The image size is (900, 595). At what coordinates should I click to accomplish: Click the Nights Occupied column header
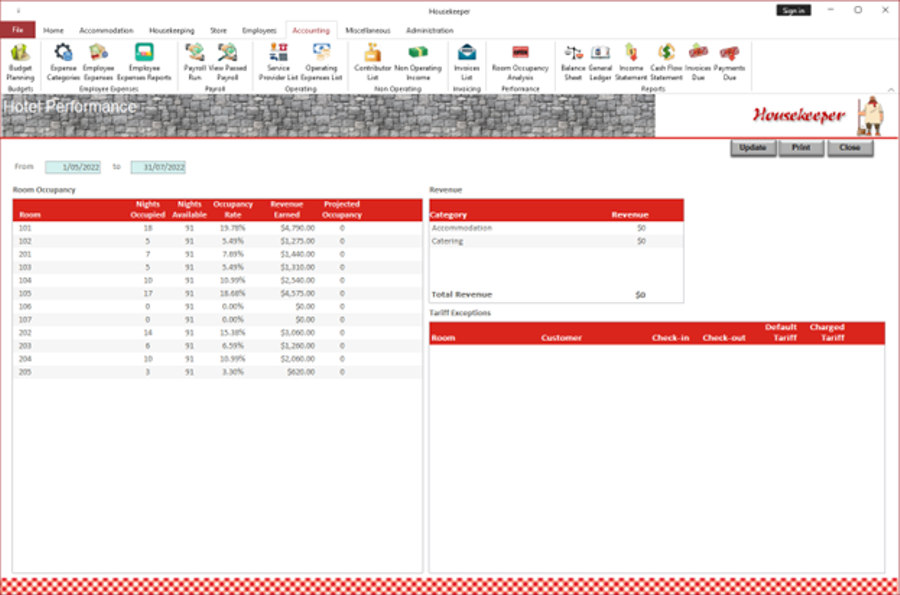point(148,209)
